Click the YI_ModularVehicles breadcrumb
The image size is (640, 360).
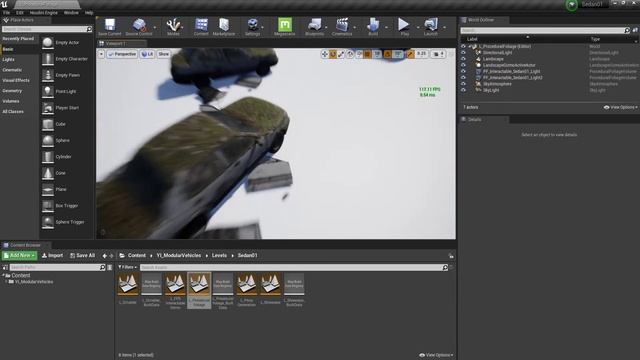pyautogui.click(x=179, y=256)
